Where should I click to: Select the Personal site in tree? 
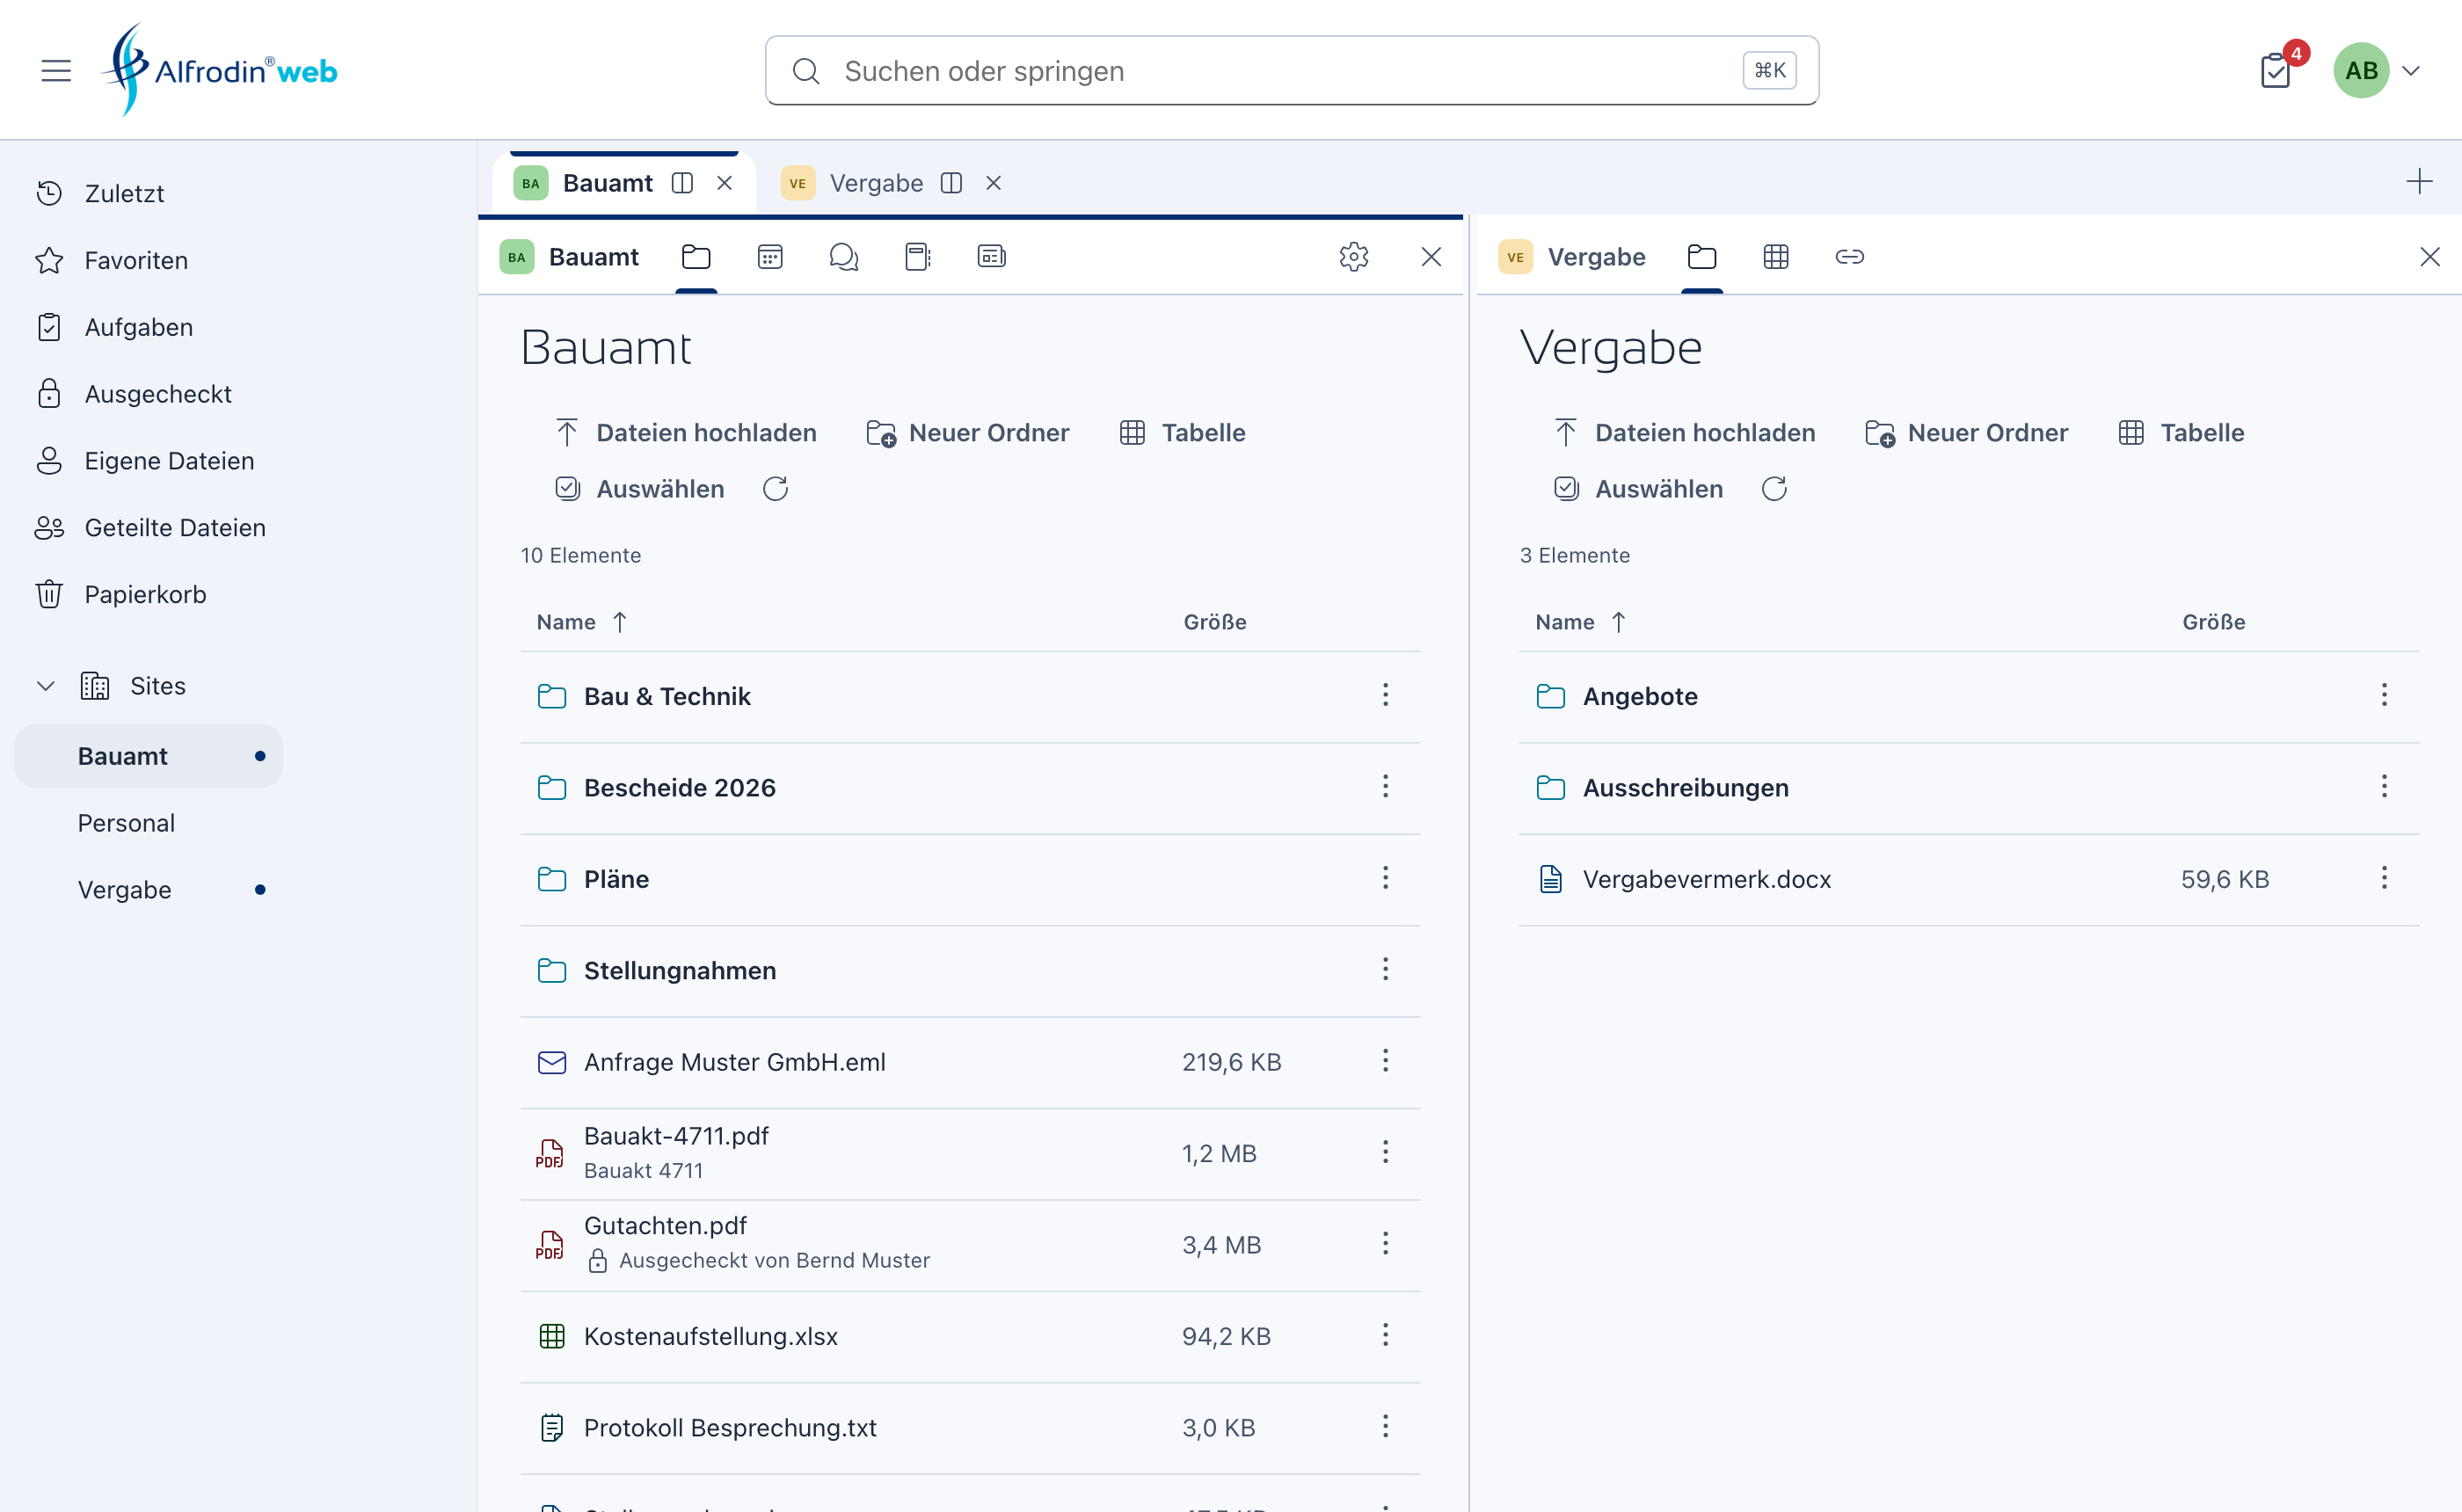(x=126, y=823)
